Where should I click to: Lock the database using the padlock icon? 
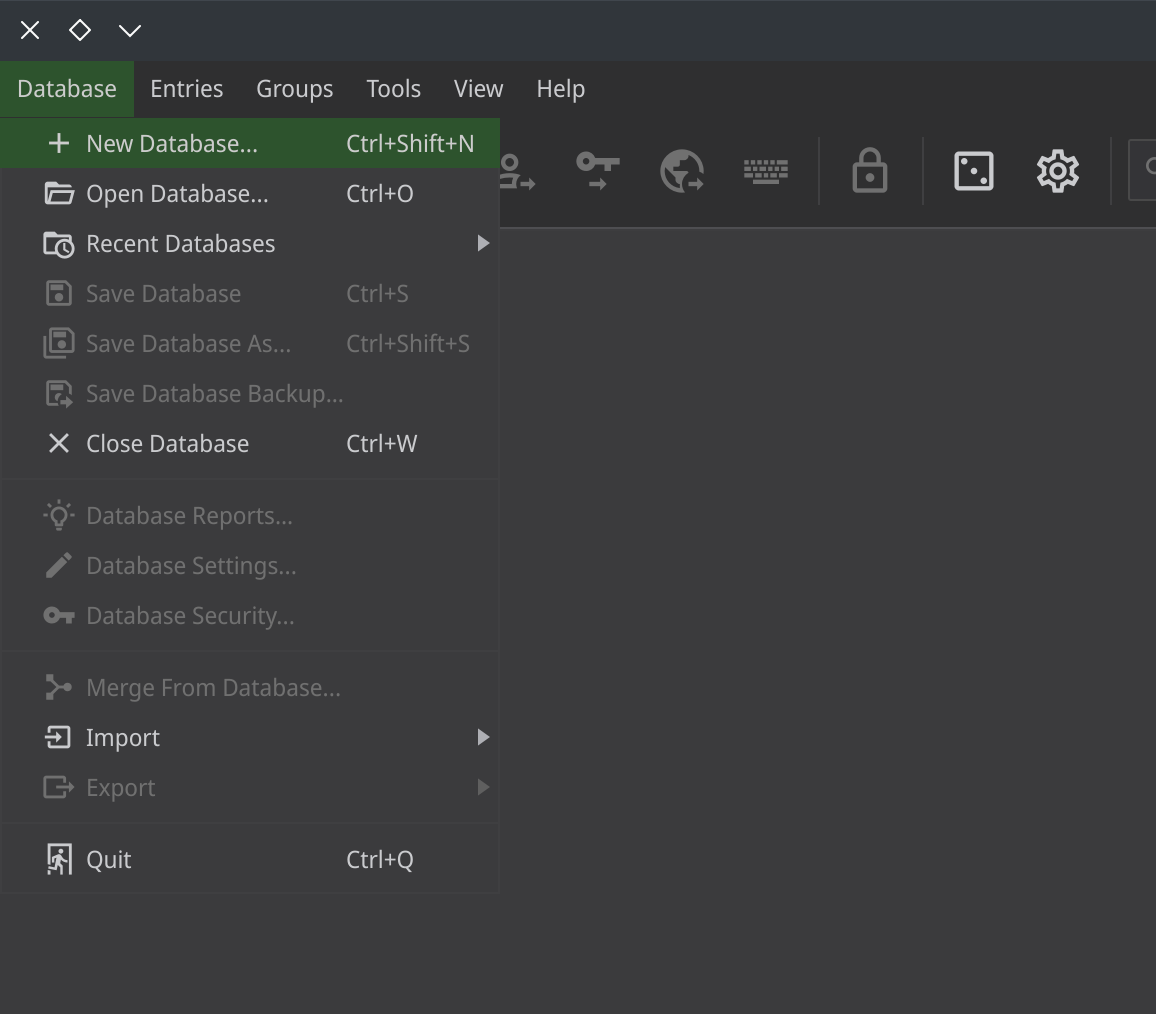click(869, 170)
